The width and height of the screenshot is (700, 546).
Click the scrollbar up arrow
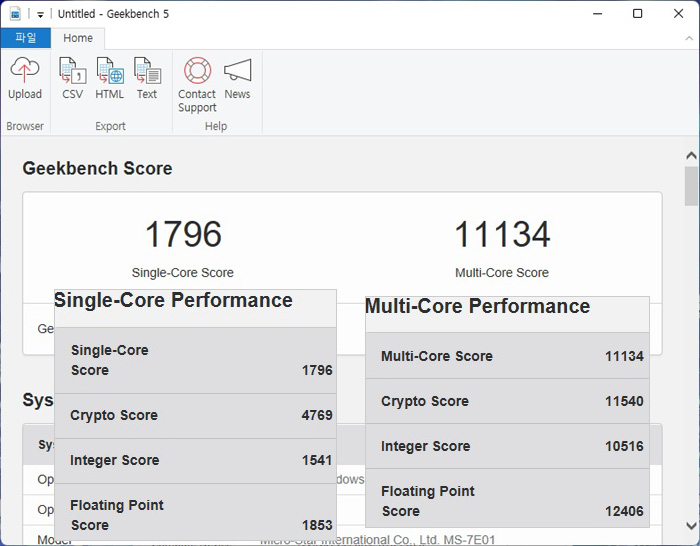[691, 155]
